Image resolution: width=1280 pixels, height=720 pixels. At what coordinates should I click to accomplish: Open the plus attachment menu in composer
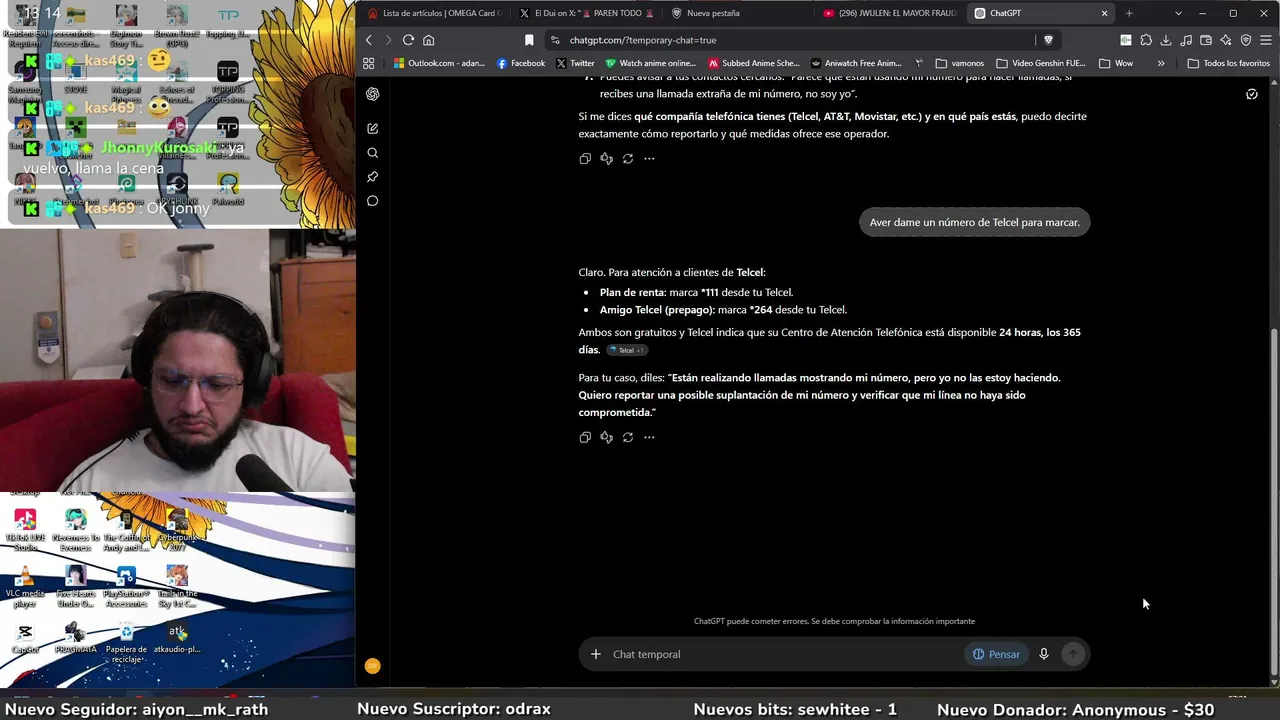click(x=595, y=654)
